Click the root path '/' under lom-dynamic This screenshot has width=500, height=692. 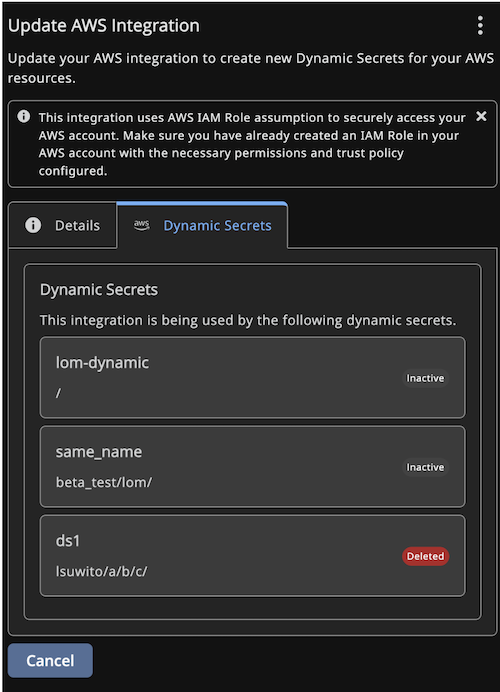pyautogui.click(x=58, y=393)
